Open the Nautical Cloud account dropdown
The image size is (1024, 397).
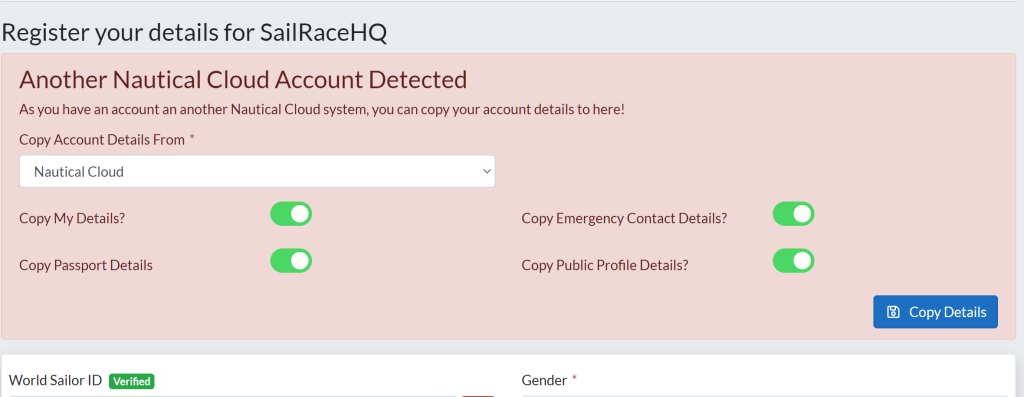[257, 172]
